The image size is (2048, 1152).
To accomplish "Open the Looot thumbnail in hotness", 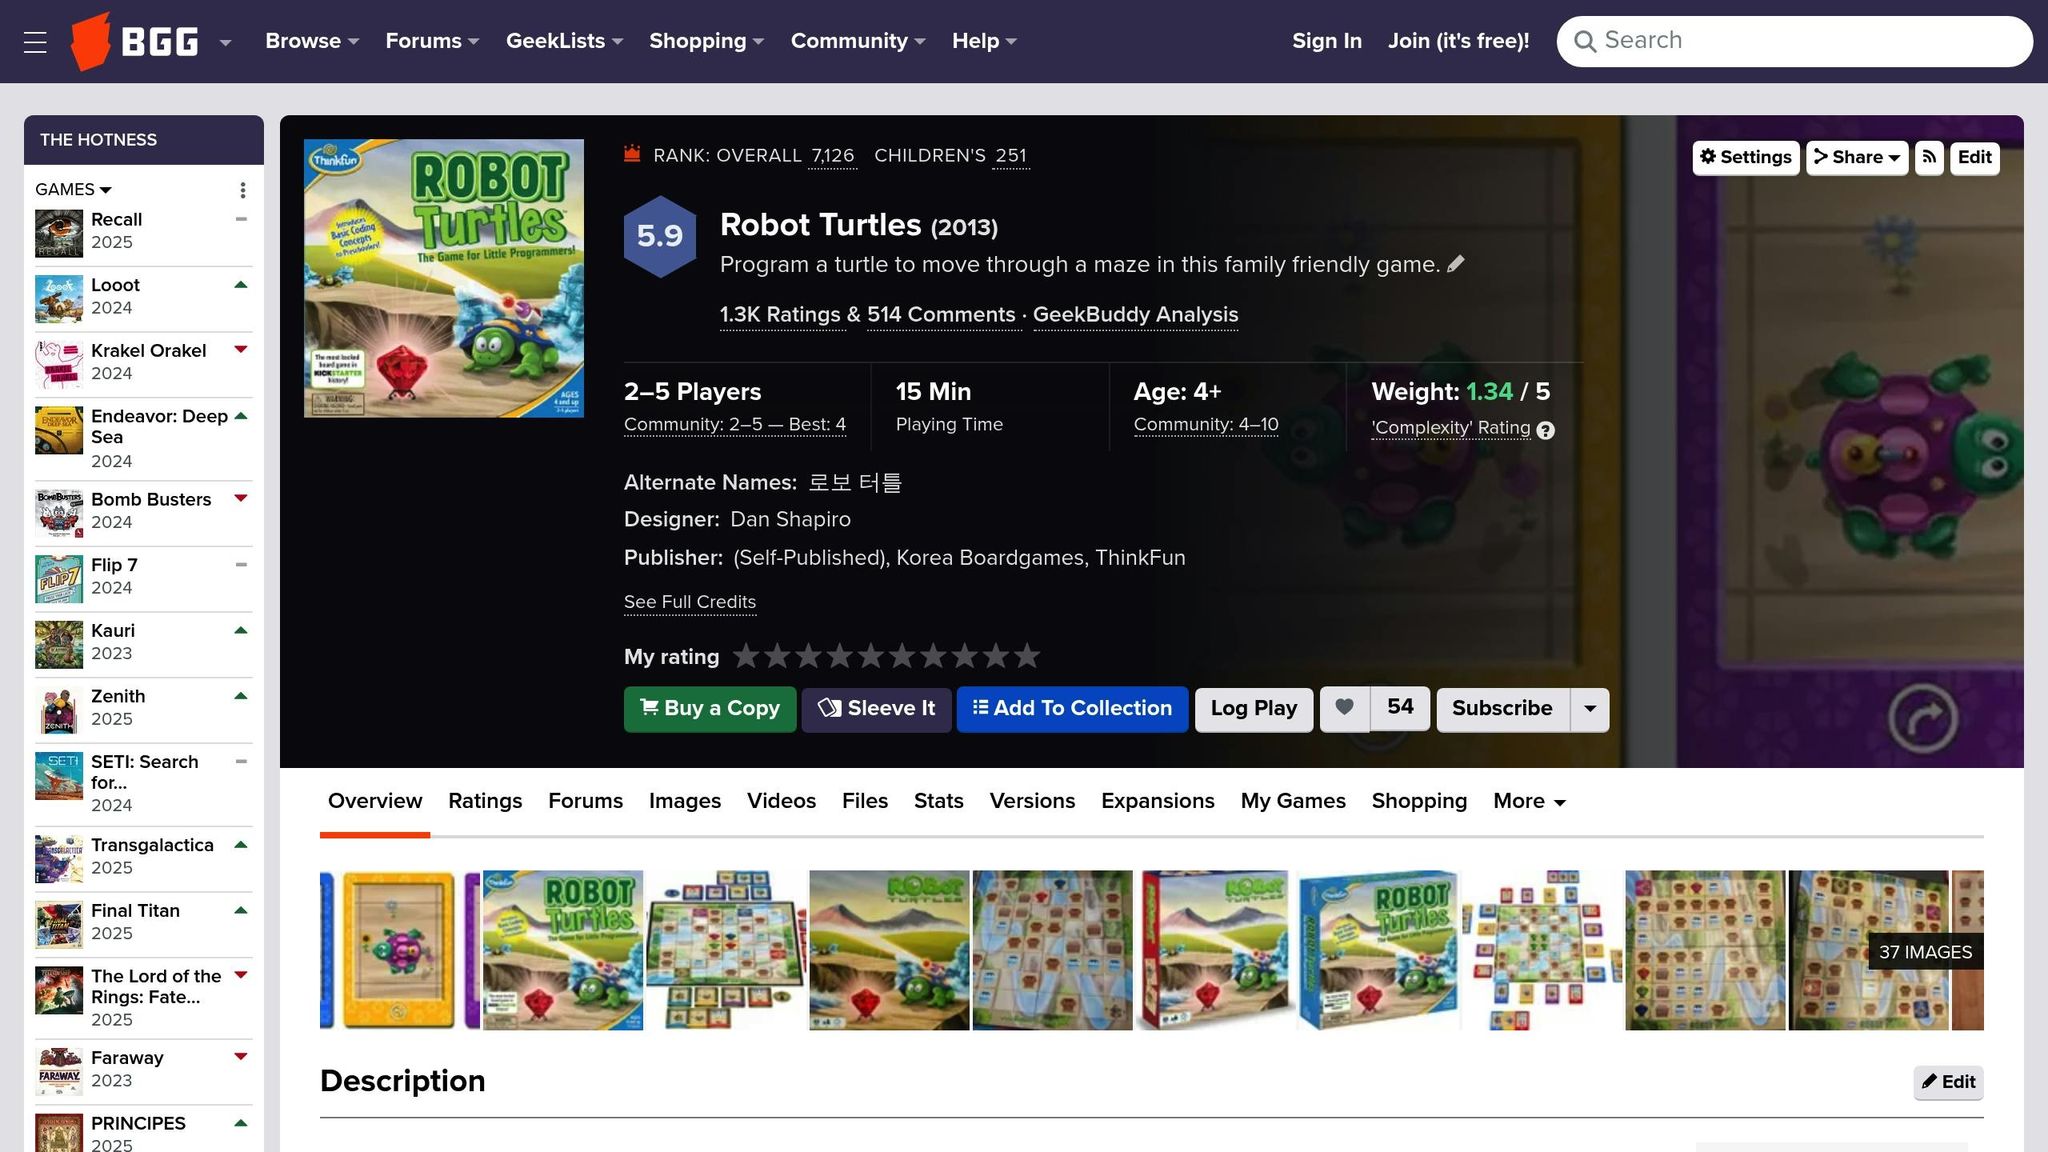I will pos(59,299).
